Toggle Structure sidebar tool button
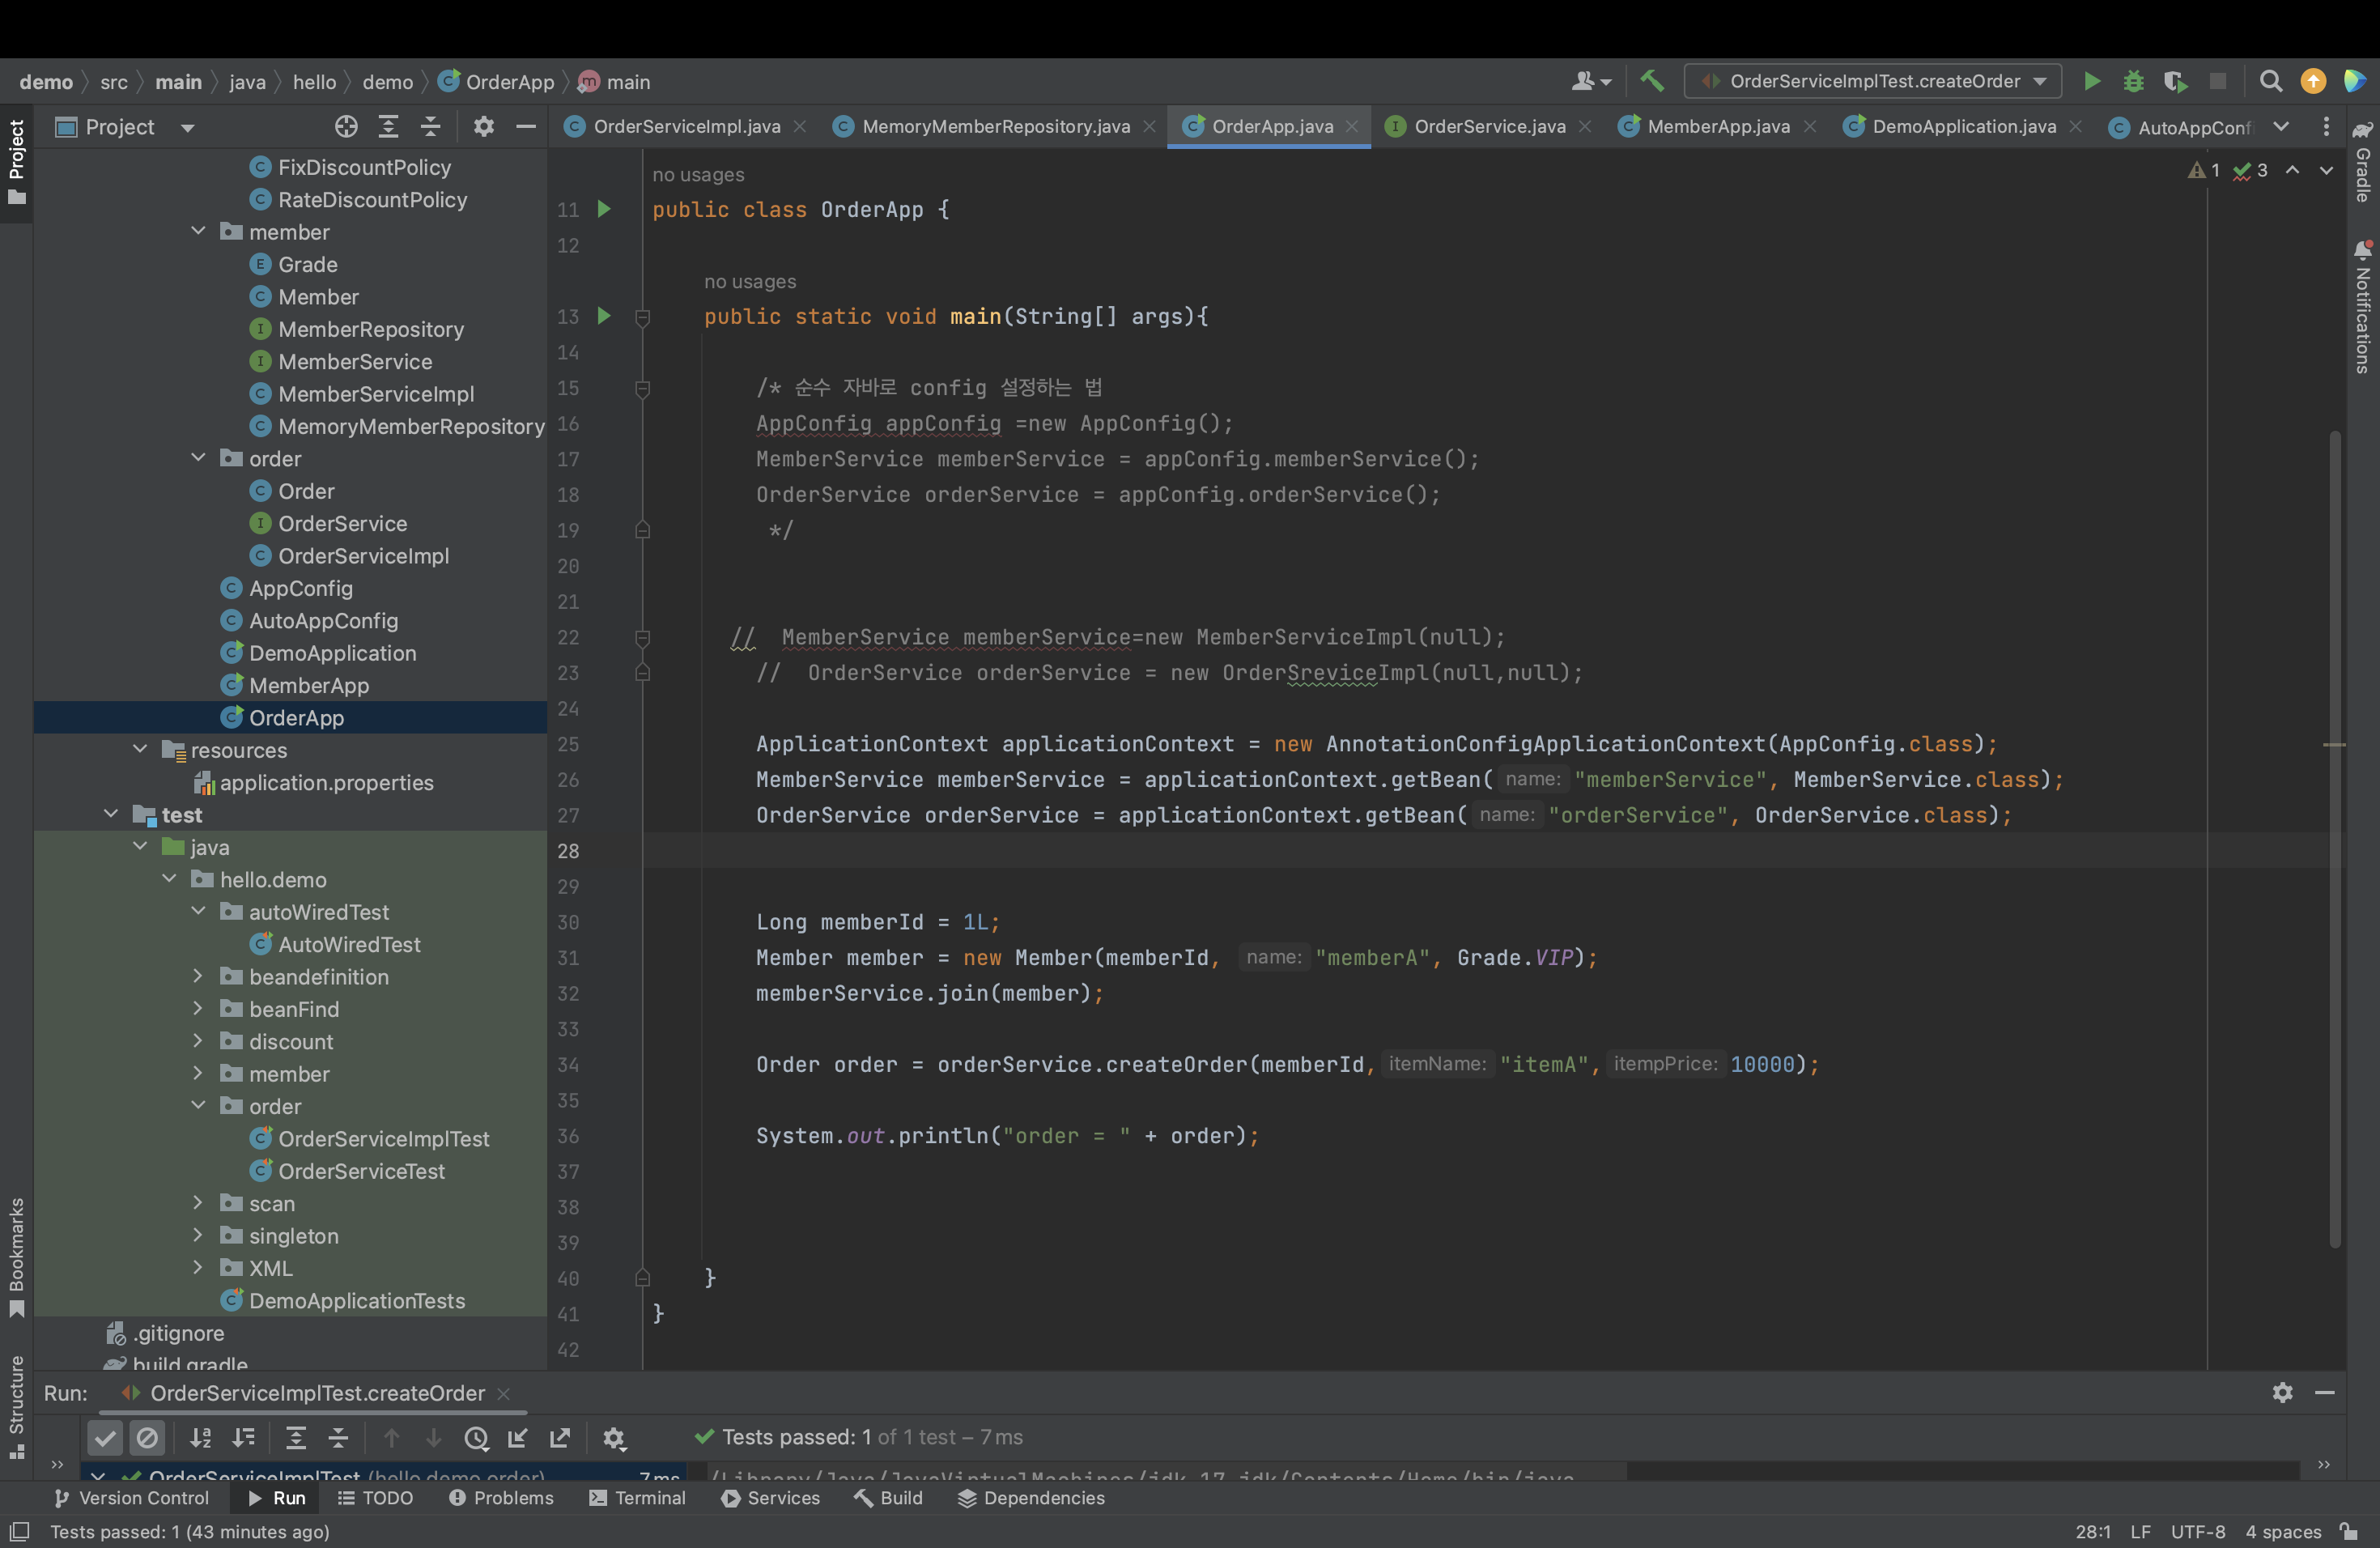 pos(16,1407)
